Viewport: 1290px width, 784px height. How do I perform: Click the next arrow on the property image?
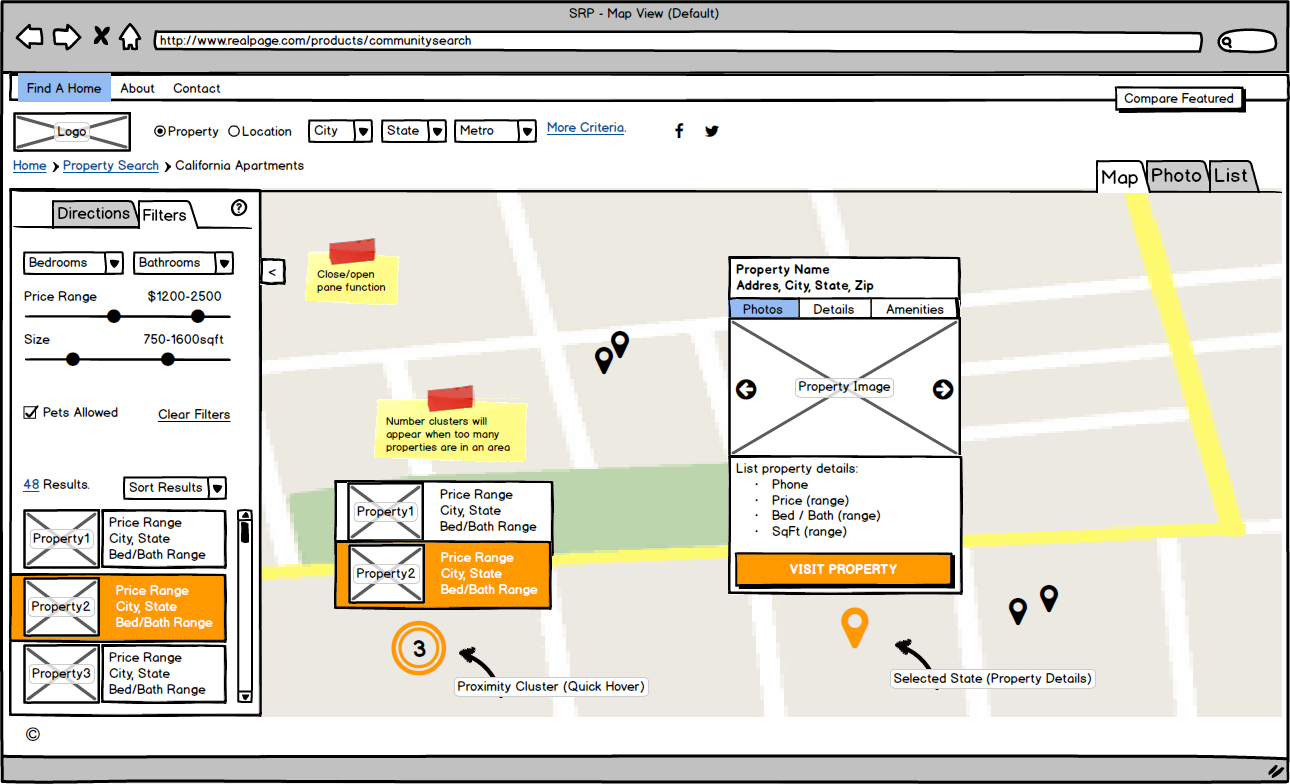942,389
